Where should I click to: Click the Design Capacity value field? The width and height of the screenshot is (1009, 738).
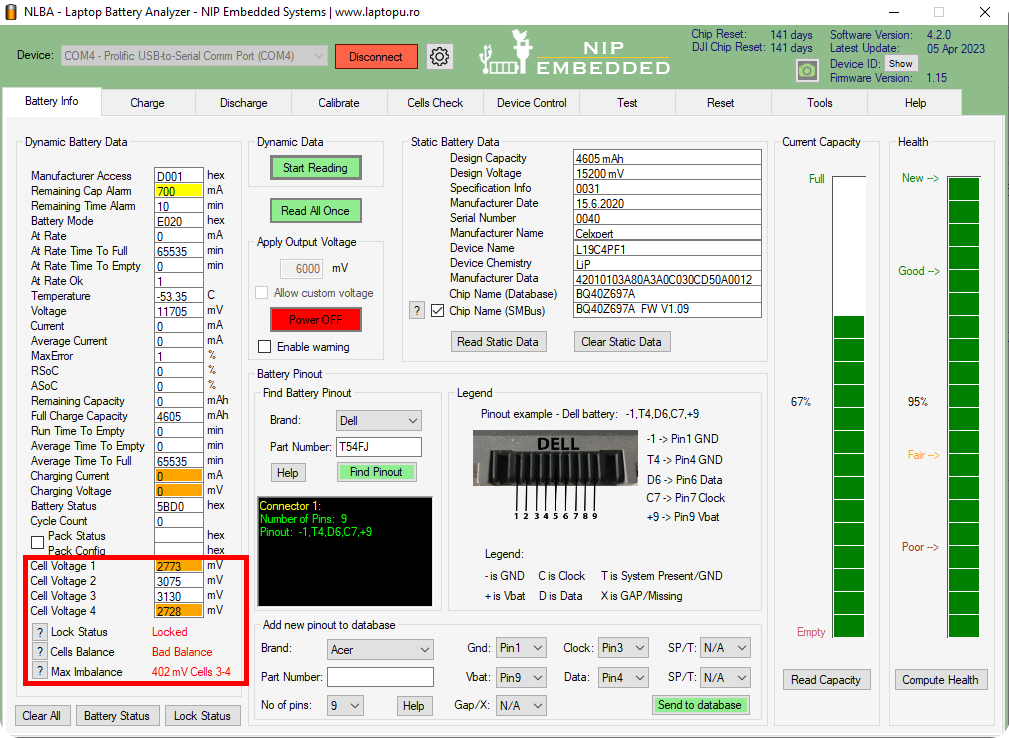[x=667, y=158]
